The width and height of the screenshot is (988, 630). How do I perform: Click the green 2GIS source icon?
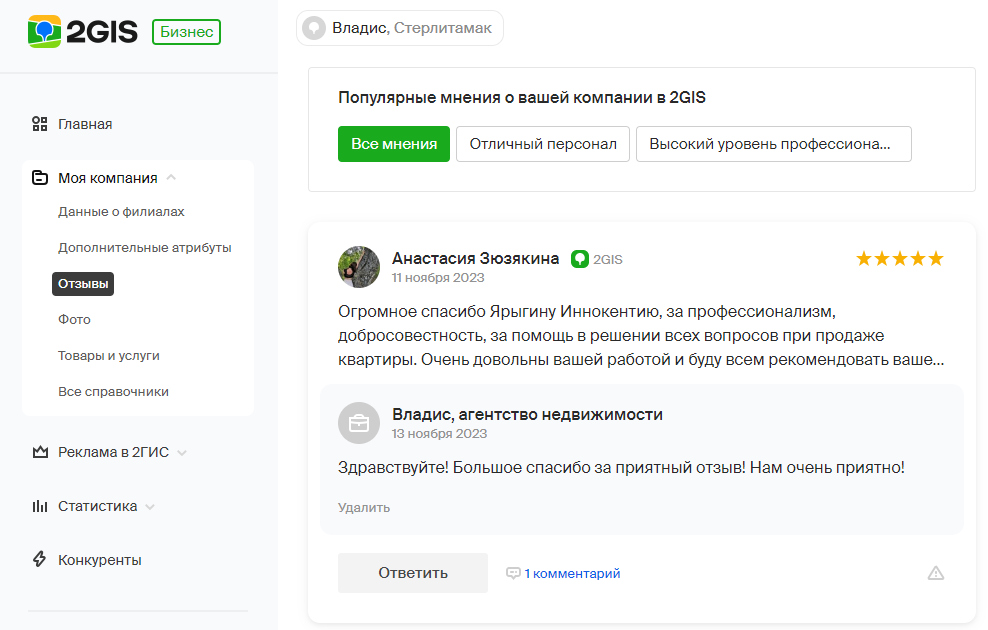[x=580, y=259]
